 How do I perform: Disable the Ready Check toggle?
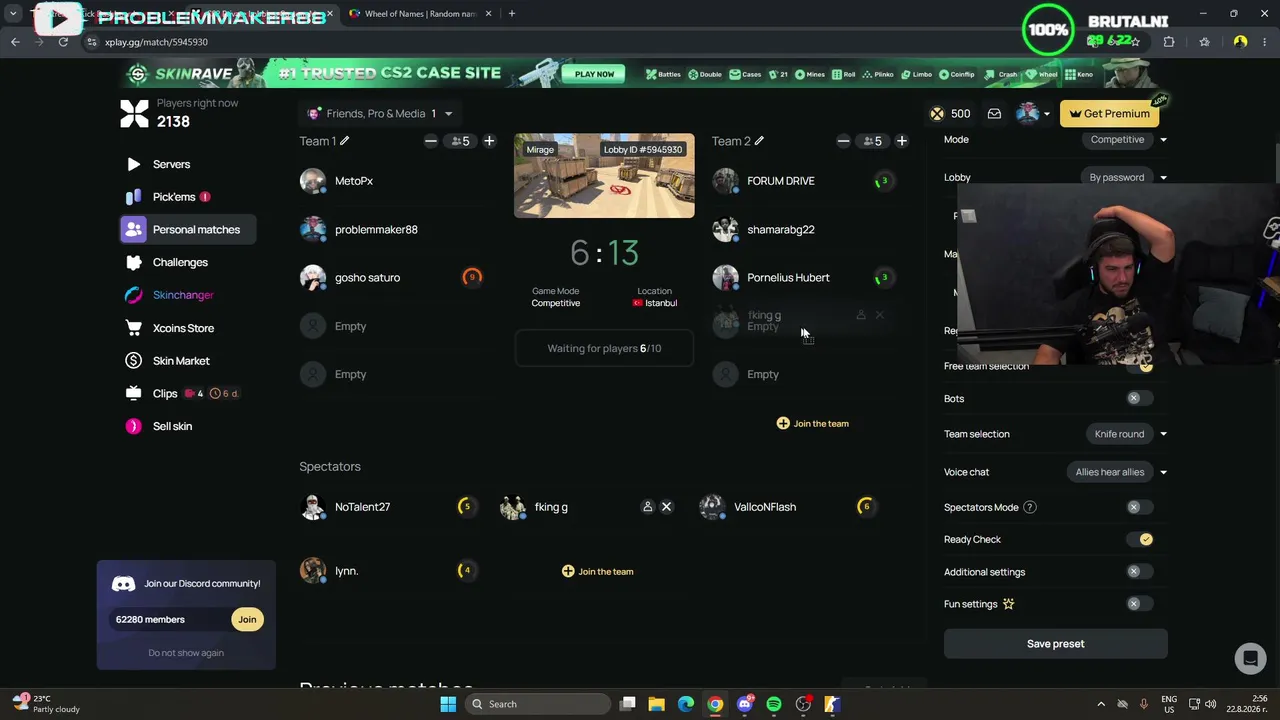coord(1139,539)
